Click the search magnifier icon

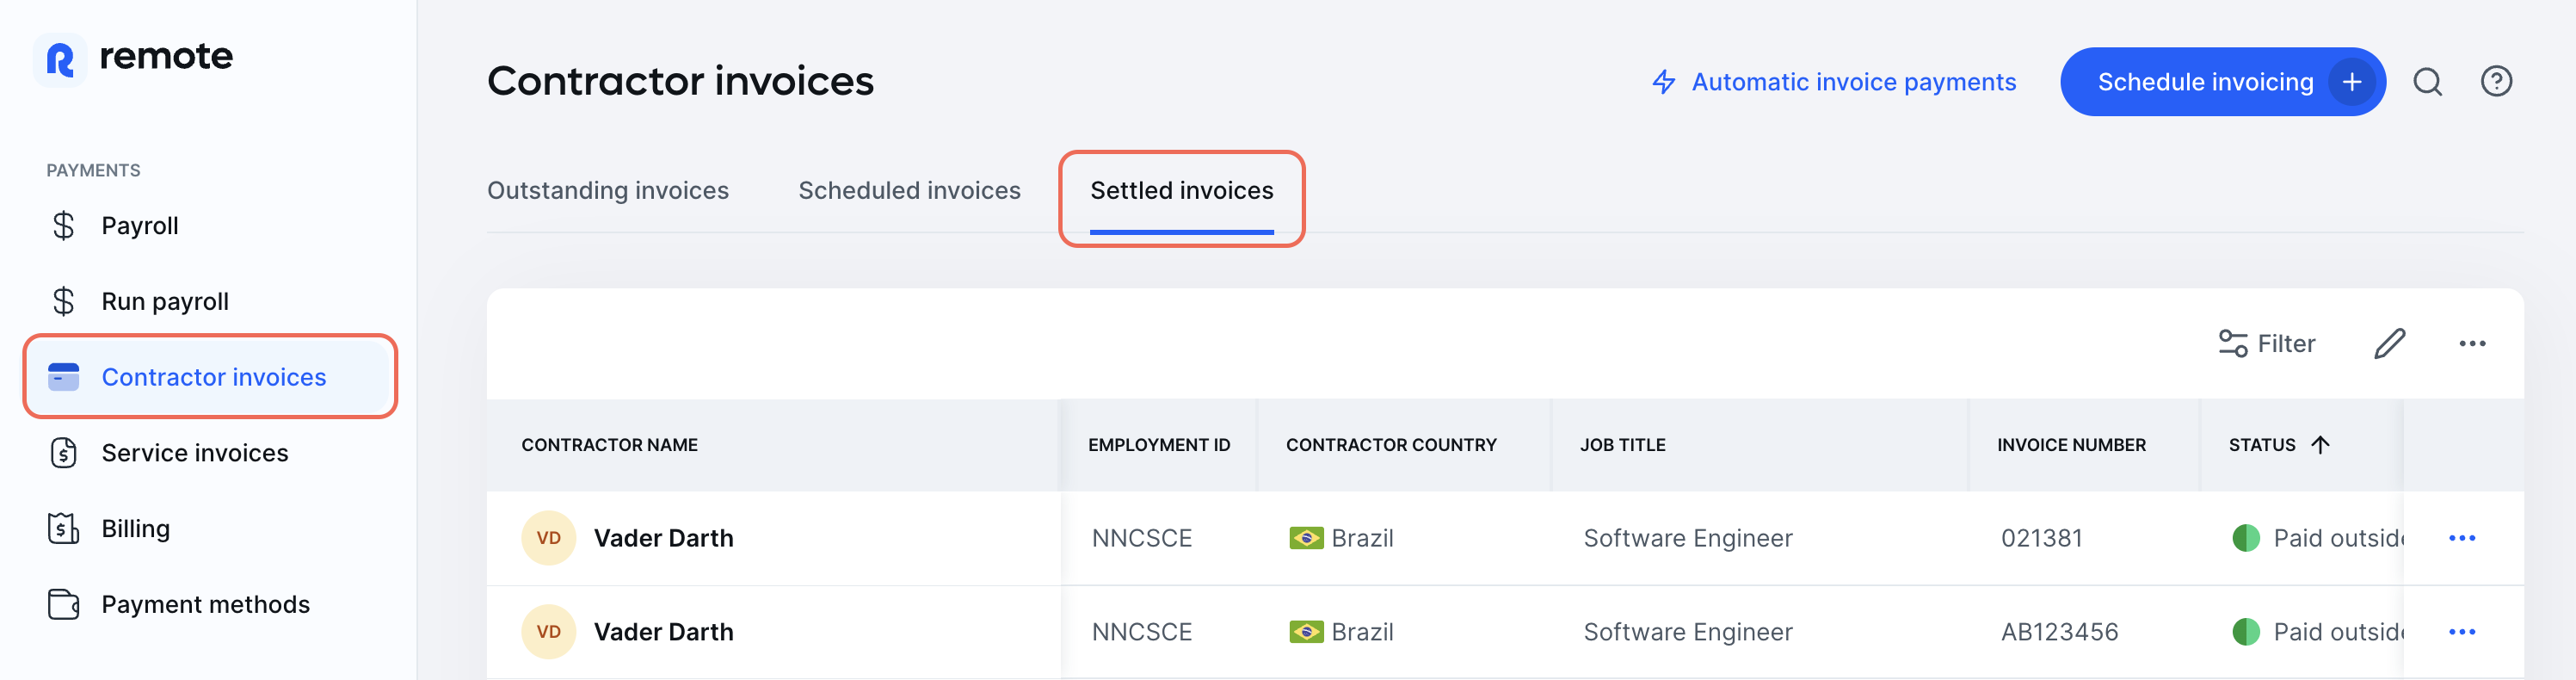2428,82
